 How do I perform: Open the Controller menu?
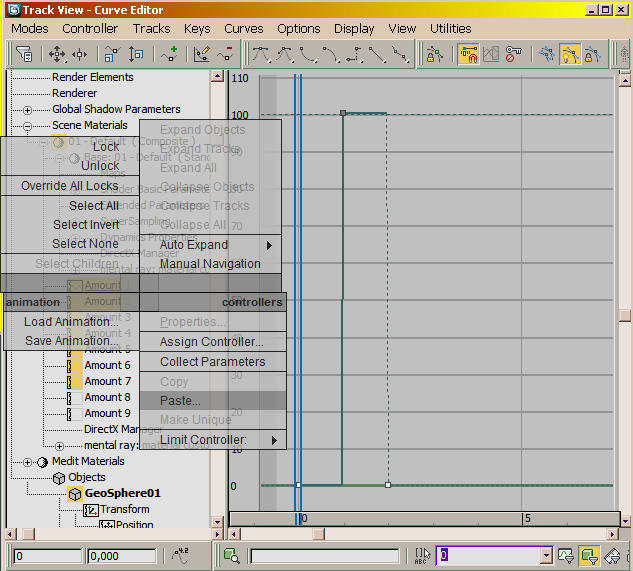coord(90,29)
